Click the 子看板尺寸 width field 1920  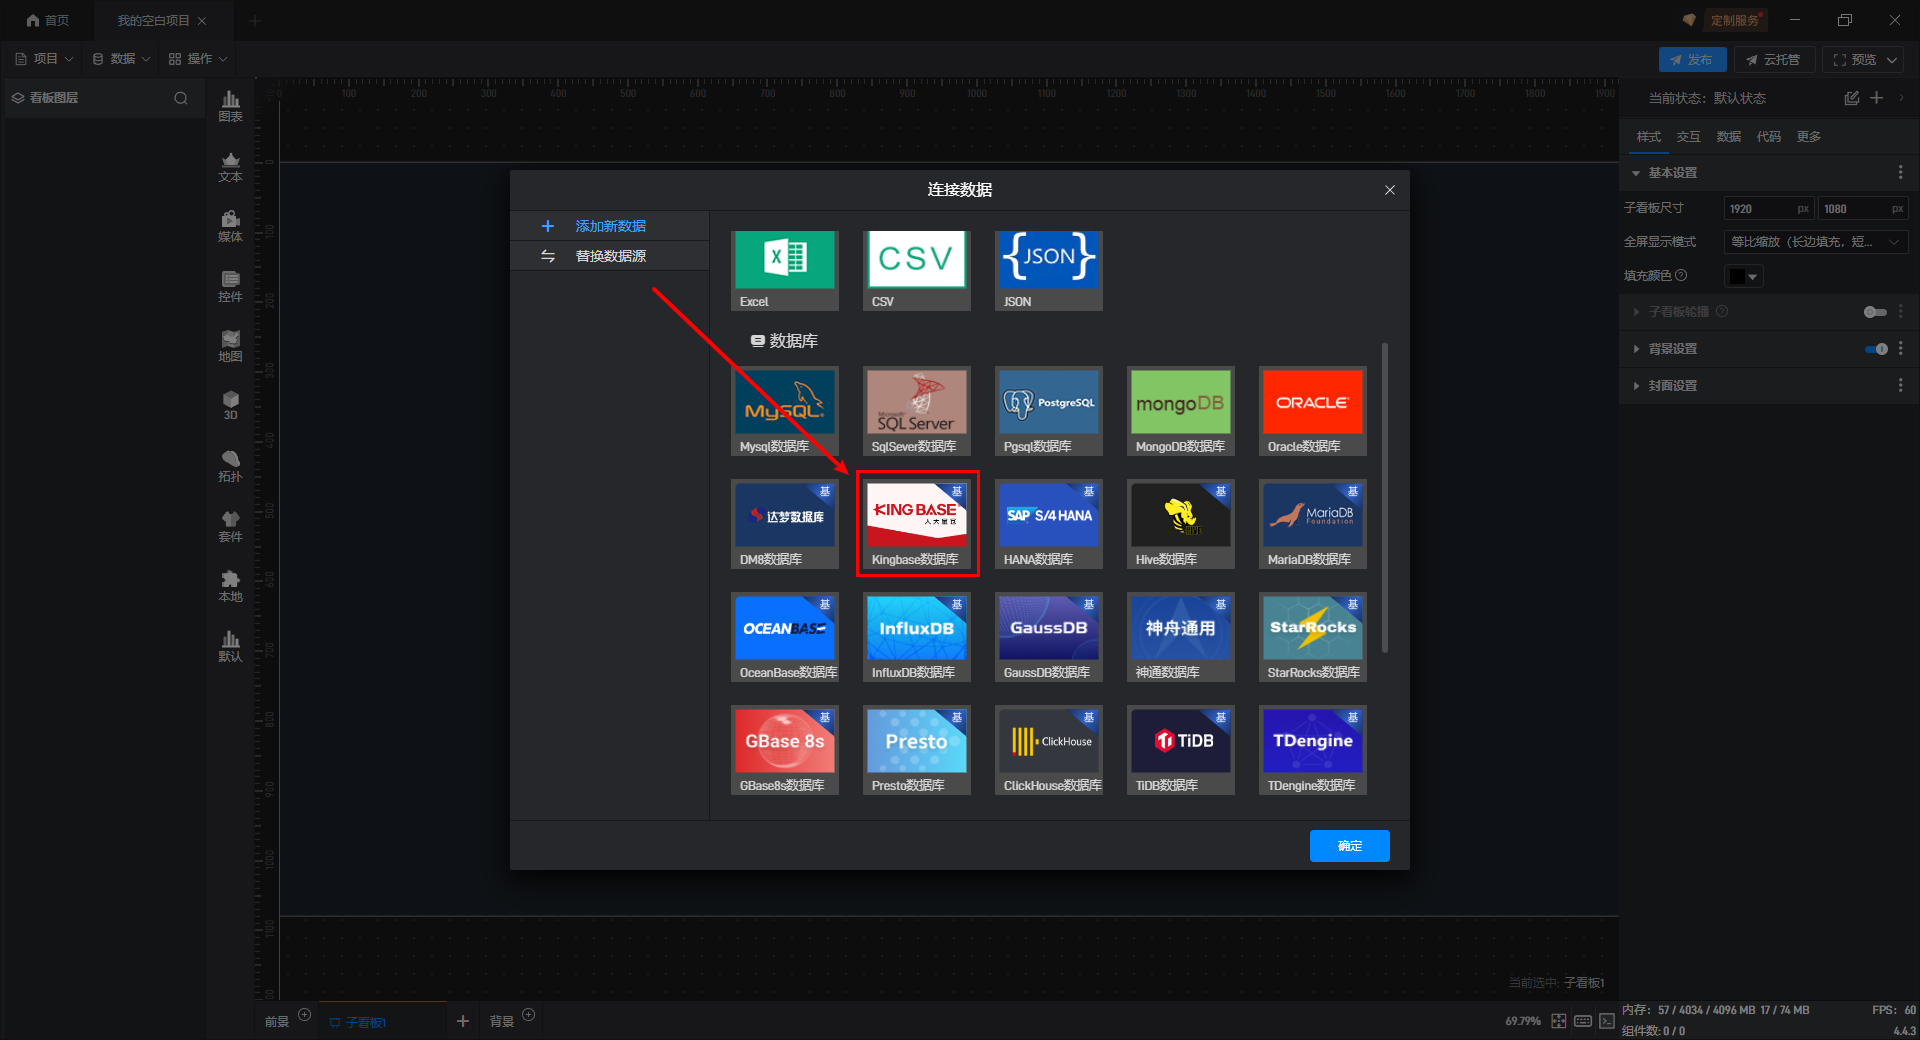click(x=1769, y=209)
